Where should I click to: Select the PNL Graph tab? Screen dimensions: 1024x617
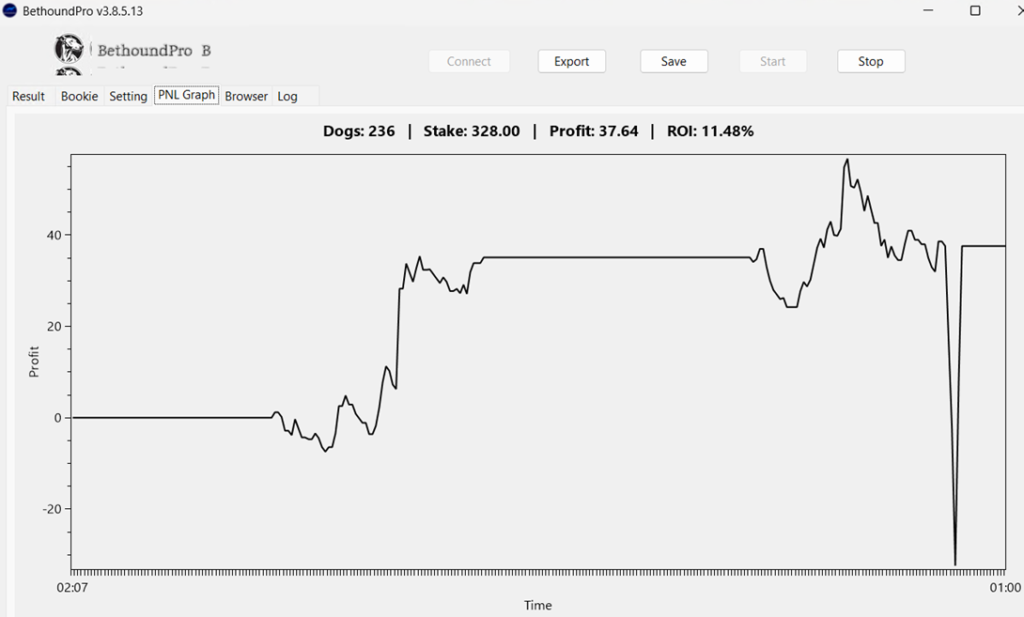tap(186, 95)
